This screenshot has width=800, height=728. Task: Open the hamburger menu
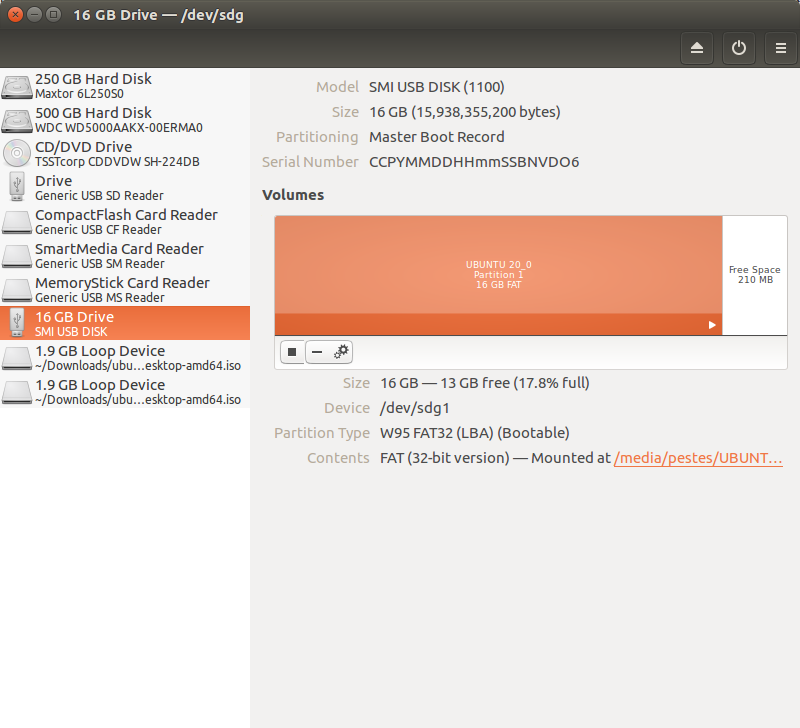pos(781,48)
